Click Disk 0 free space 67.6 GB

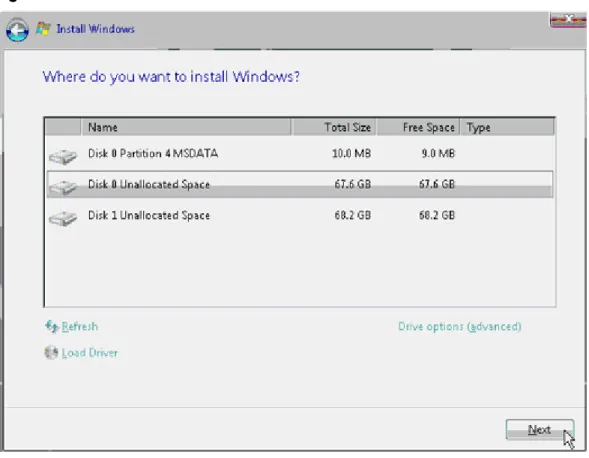(437, 184)
